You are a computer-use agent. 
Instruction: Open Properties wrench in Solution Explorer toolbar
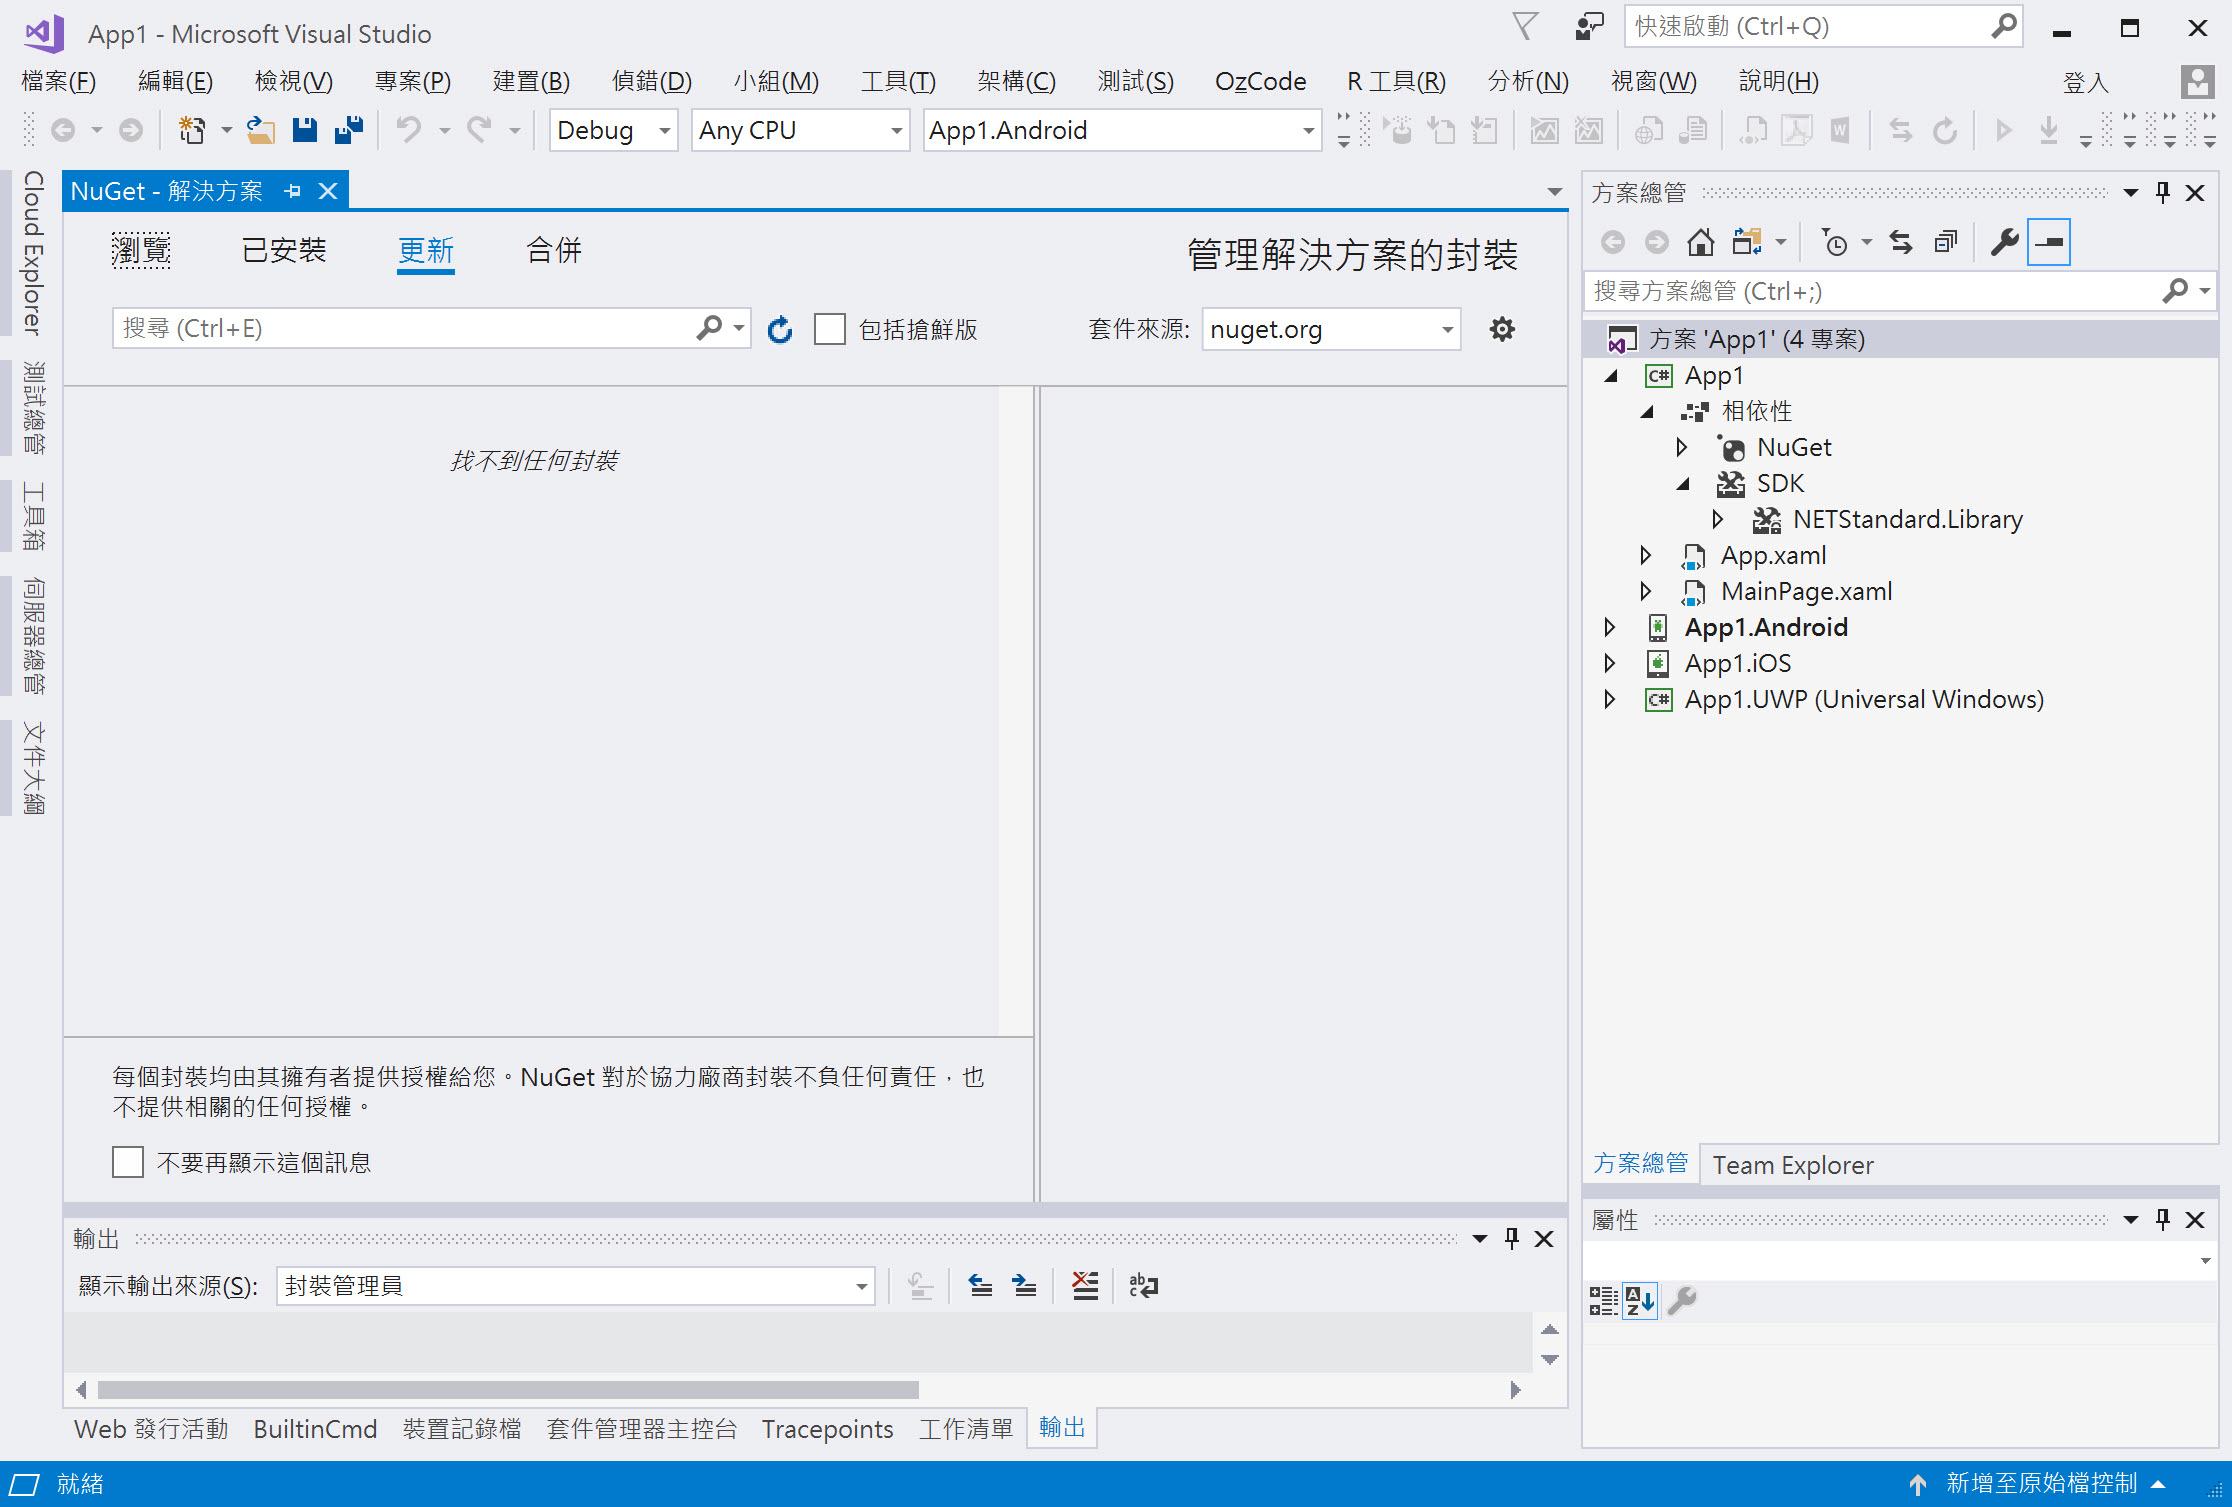[2004, 242]
